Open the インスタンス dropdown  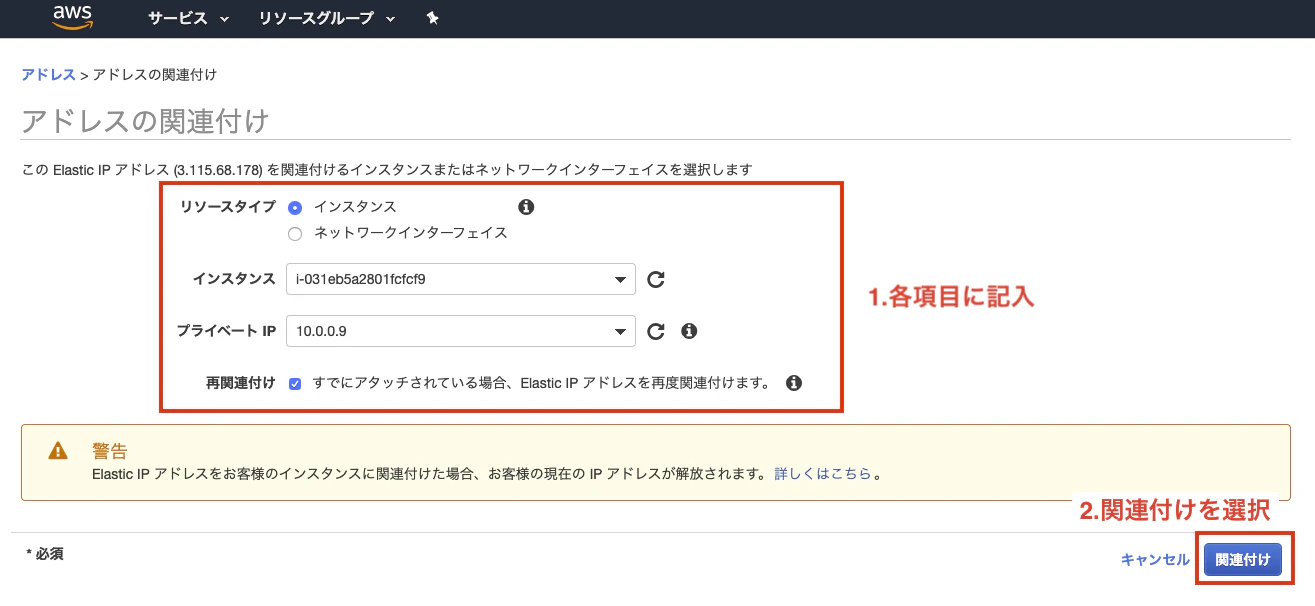pos(460,279)
